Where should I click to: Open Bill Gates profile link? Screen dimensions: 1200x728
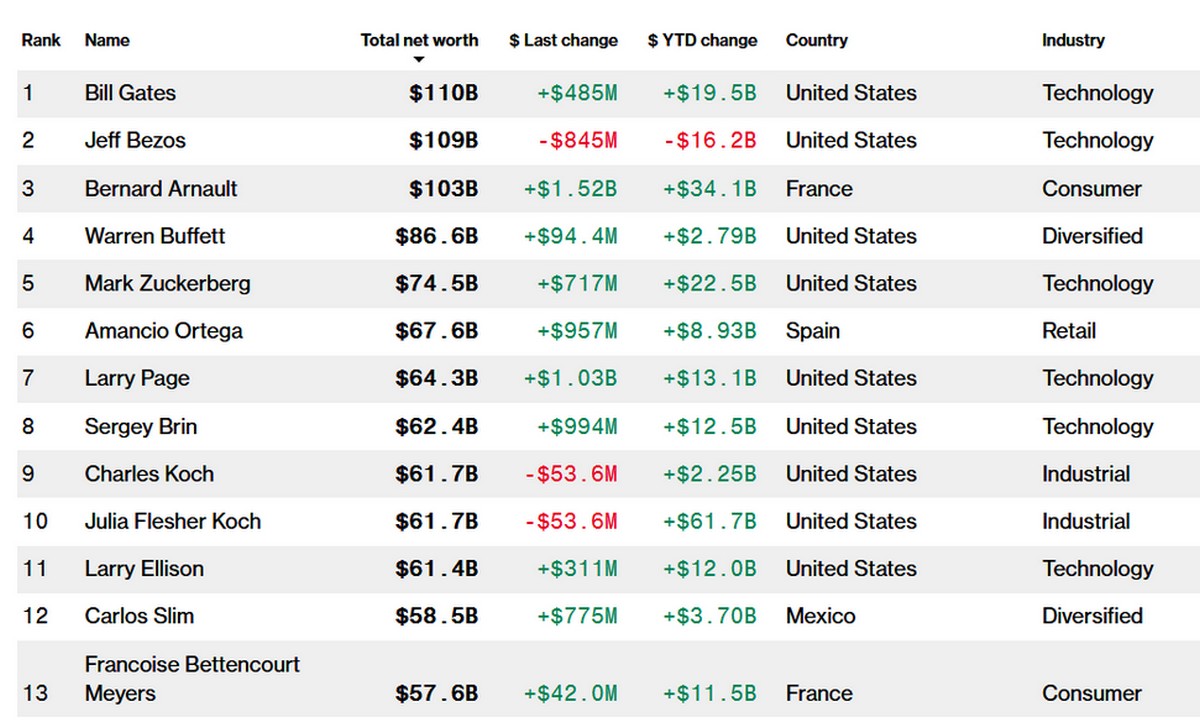(130, 93)
